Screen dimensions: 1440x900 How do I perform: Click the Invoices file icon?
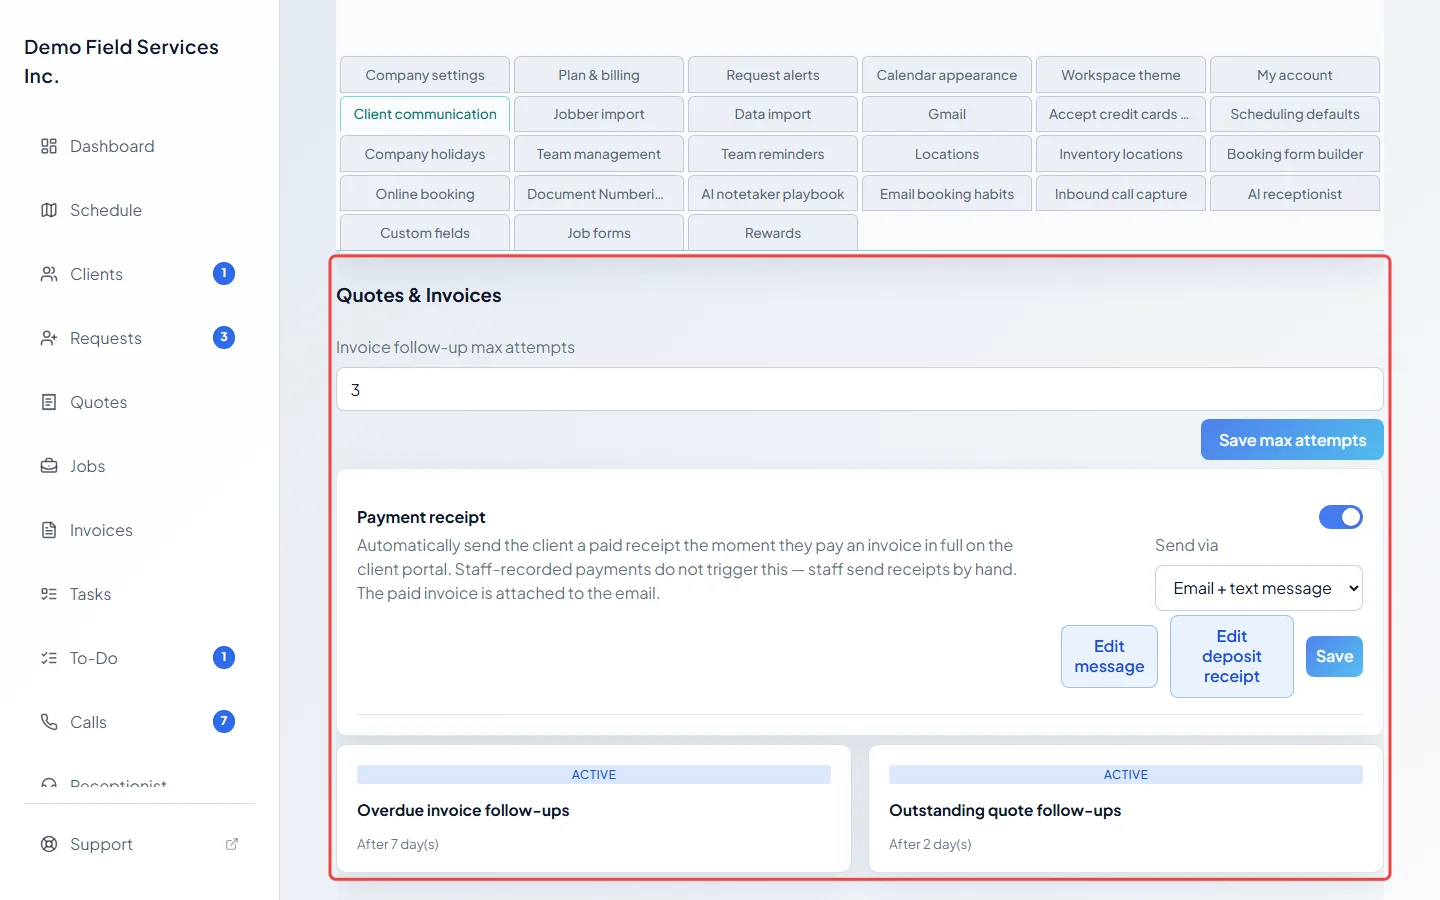point(49,530)
